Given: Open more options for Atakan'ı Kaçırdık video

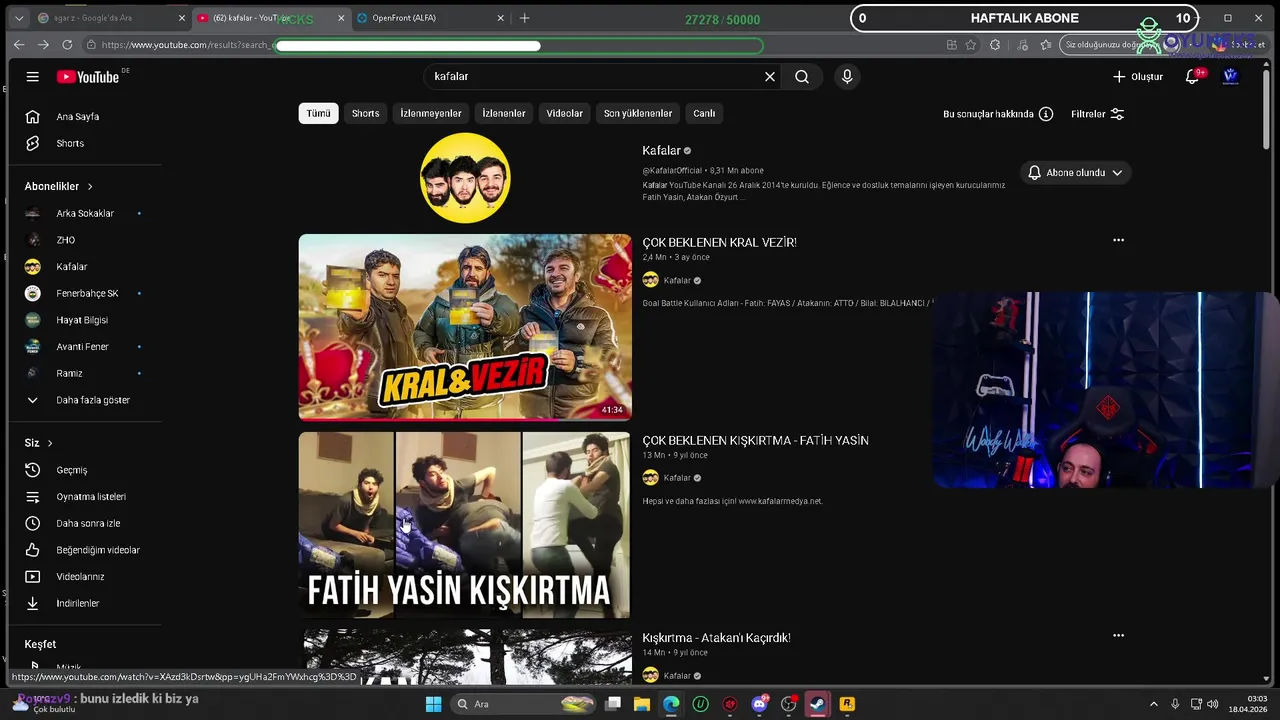Looking at the screenshot, I should (1118, 635).
